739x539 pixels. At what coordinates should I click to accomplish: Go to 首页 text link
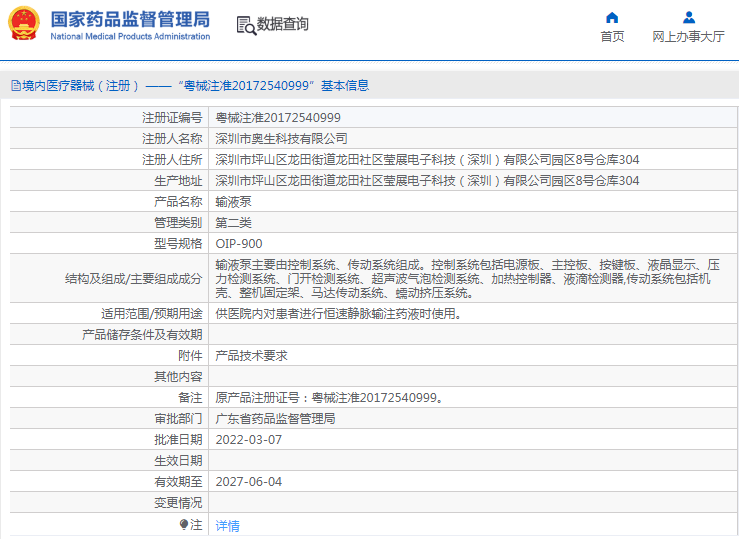(612, 37)
